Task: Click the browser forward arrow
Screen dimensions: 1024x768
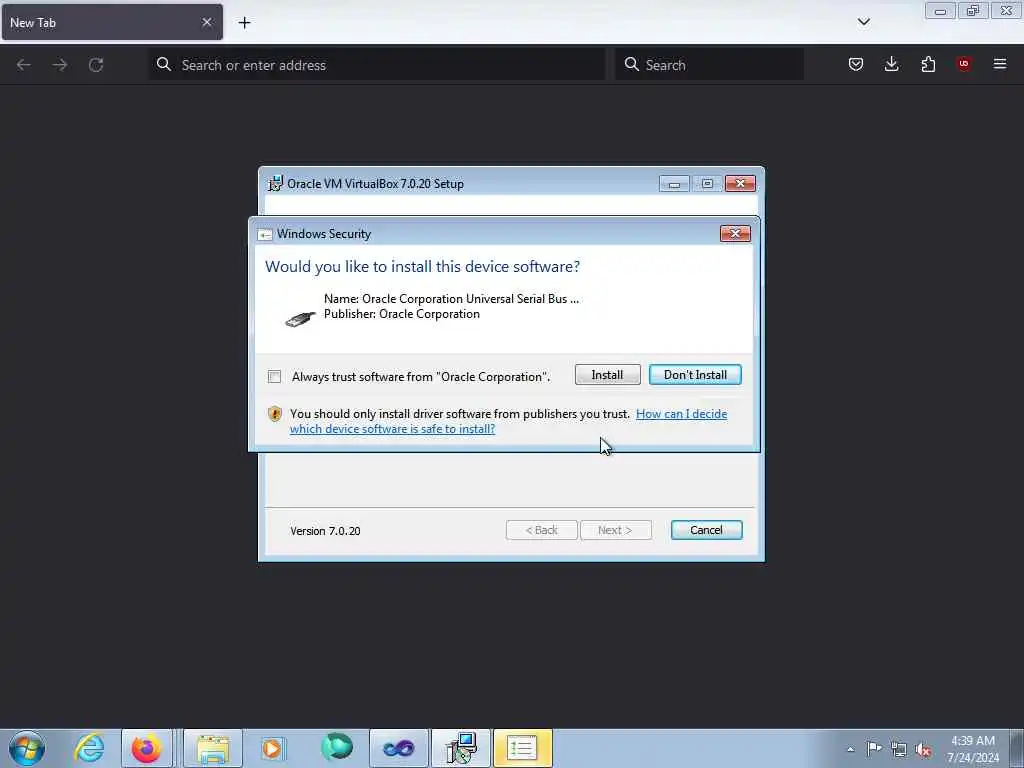Action: point(59,65)
